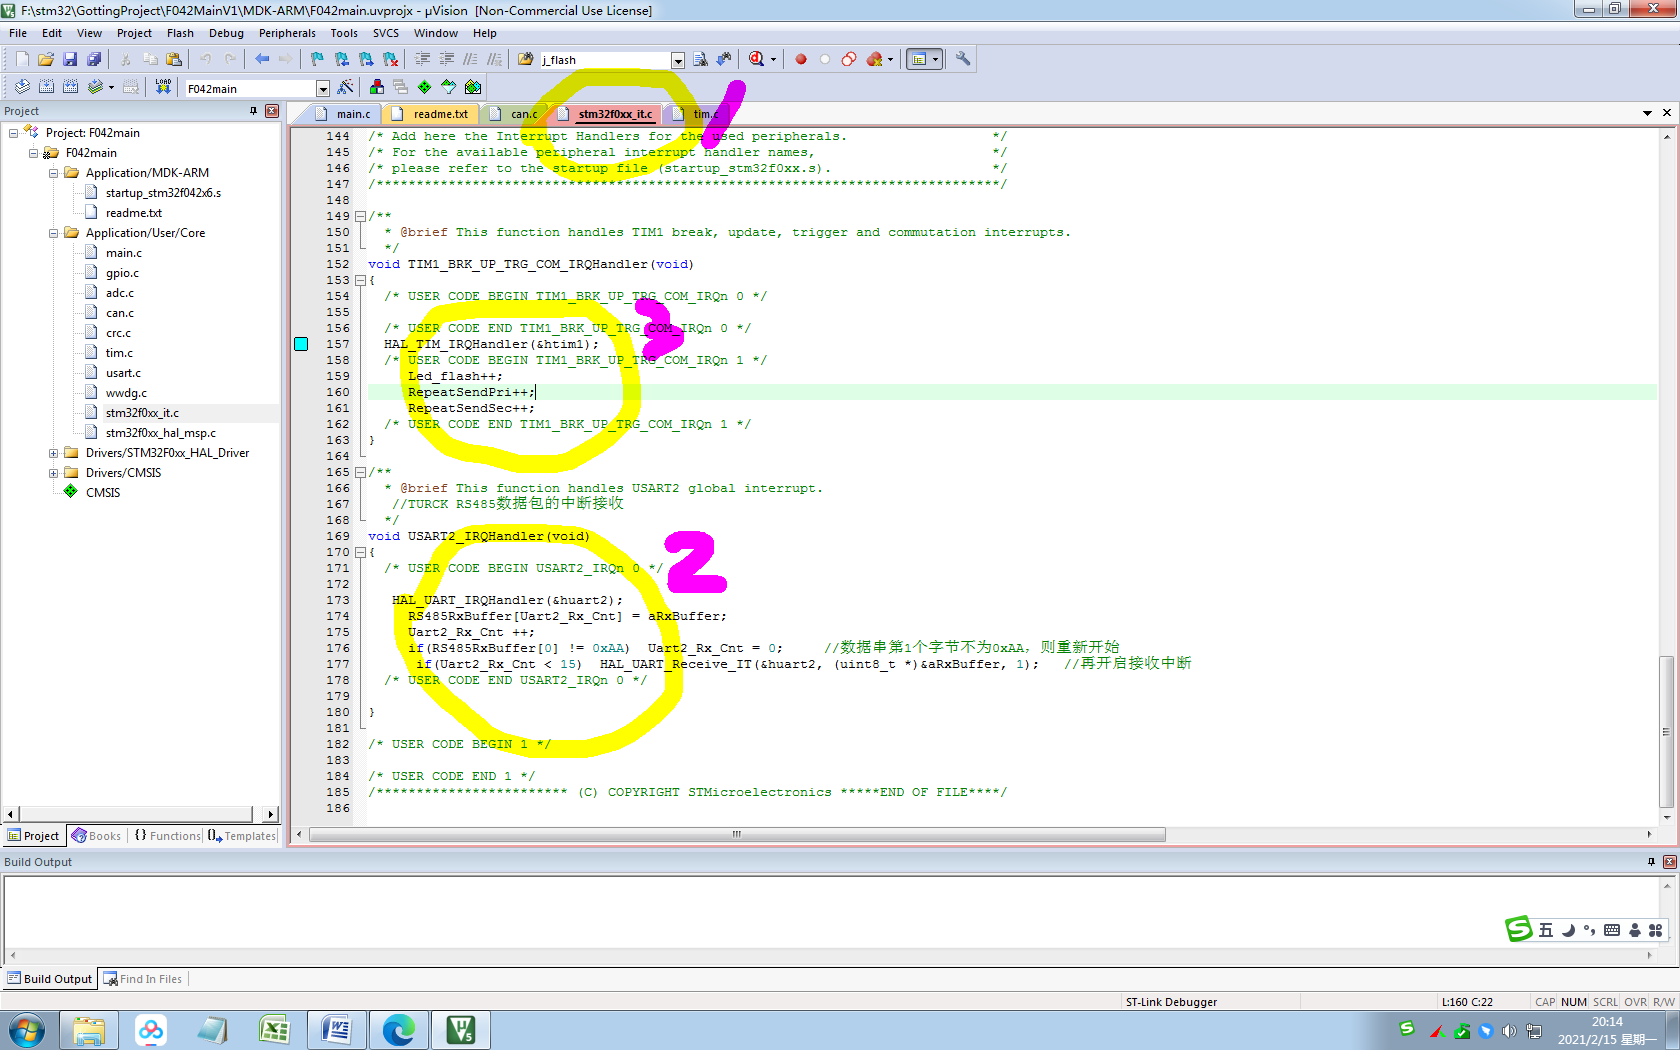
Task: Collapse code fold at line 170
Action: pos(360,552)
